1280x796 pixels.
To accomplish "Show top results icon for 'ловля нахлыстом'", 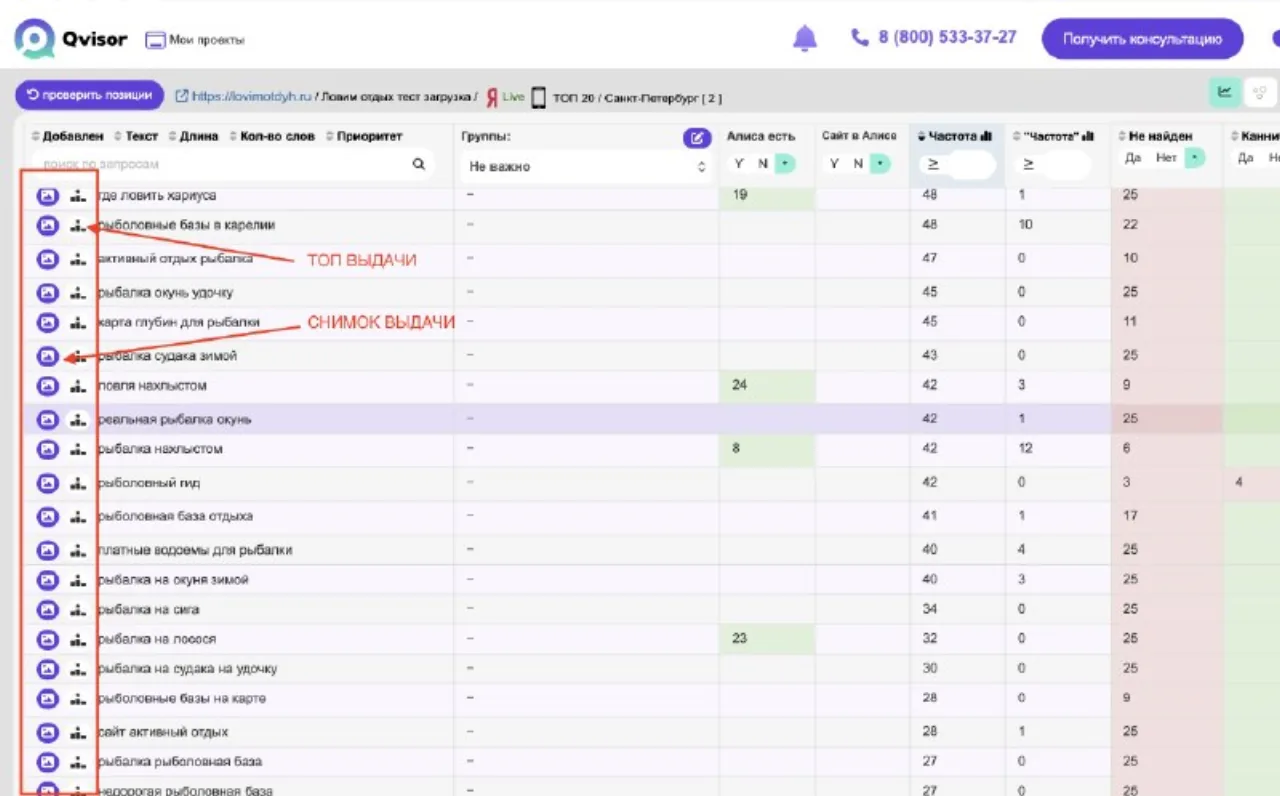I will tap(78, 386).
